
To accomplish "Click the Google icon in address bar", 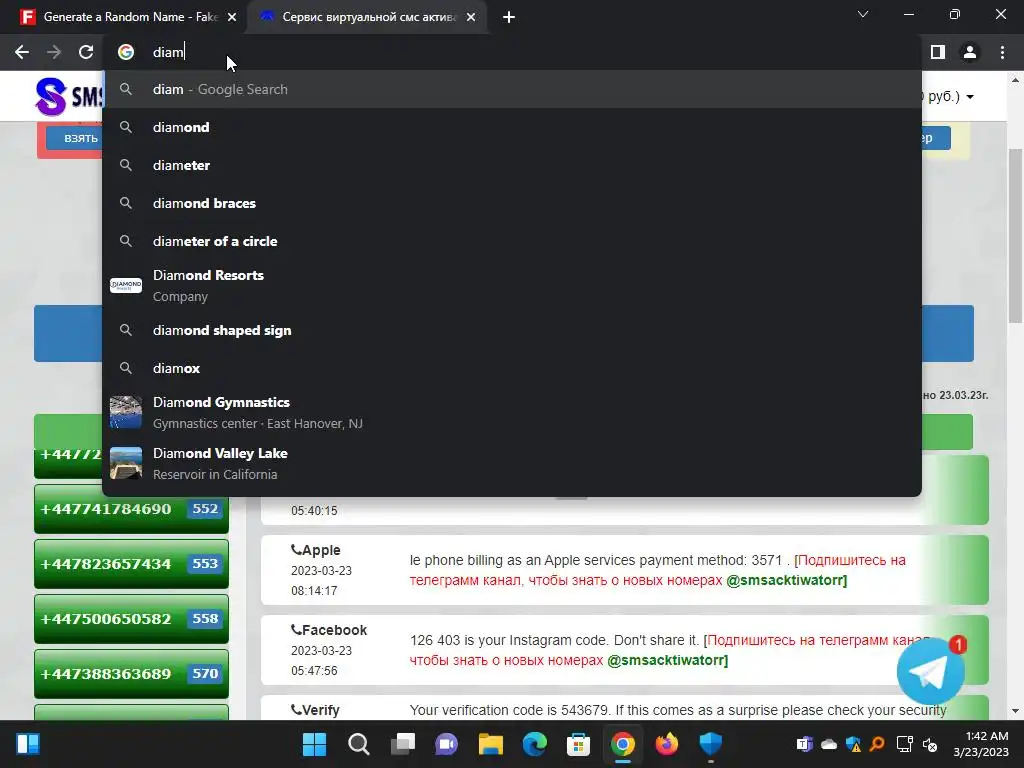I will [x=126, y=52].
